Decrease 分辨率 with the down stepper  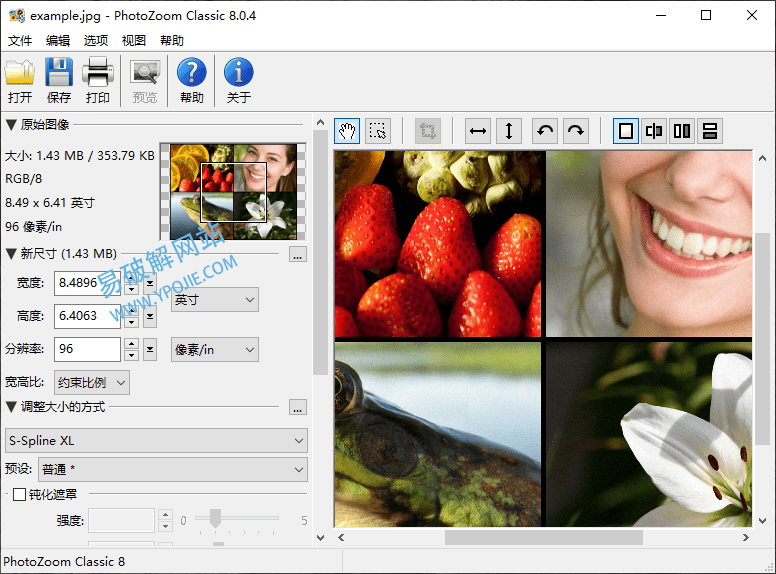pos(131,355)
